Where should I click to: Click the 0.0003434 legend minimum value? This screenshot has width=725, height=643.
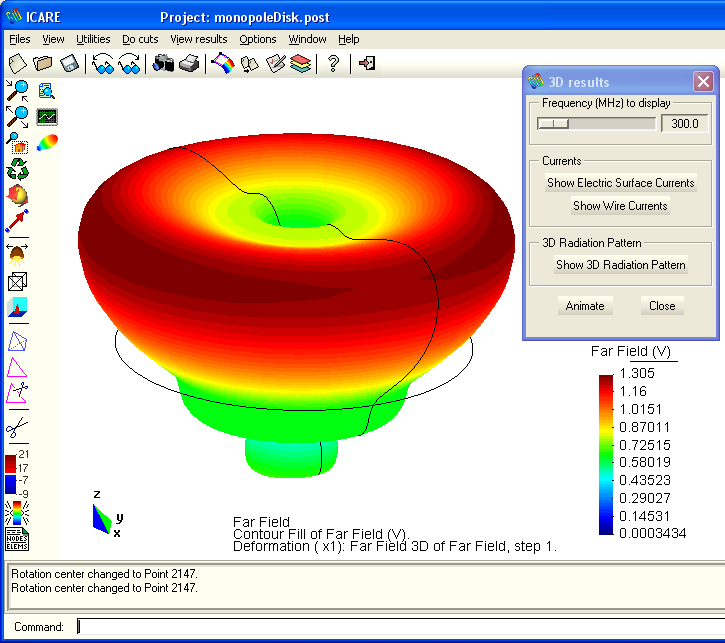pos(652,533)
